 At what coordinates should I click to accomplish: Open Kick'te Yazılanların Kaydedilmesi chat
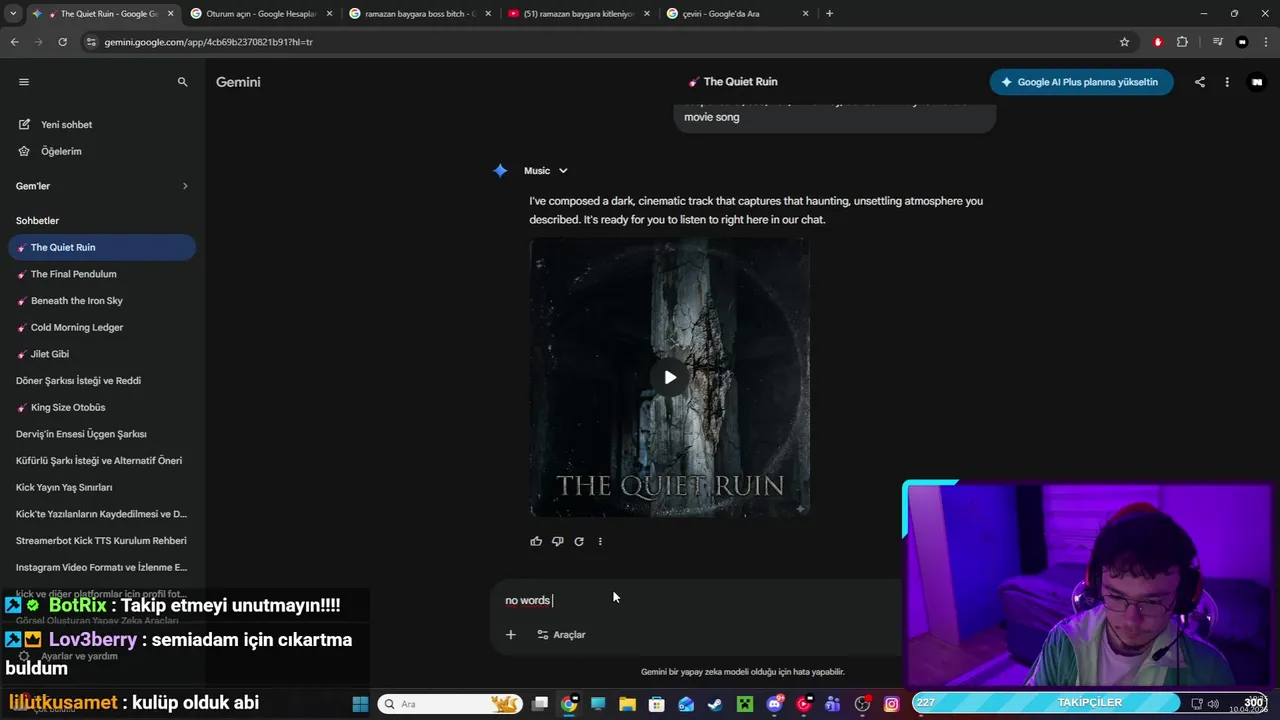(102, 514)
